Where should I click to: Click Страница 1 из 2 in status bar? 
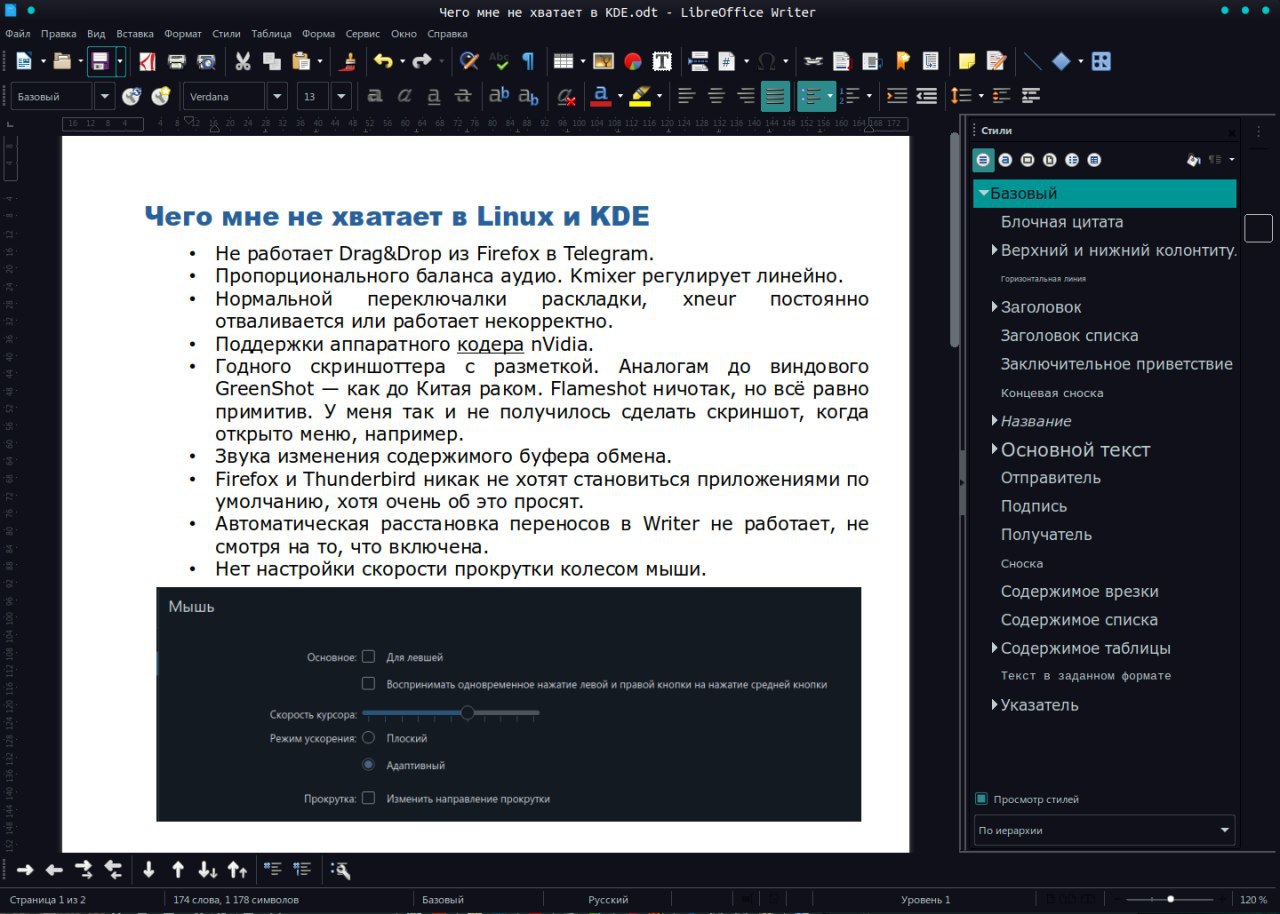(x=47, y=900)
